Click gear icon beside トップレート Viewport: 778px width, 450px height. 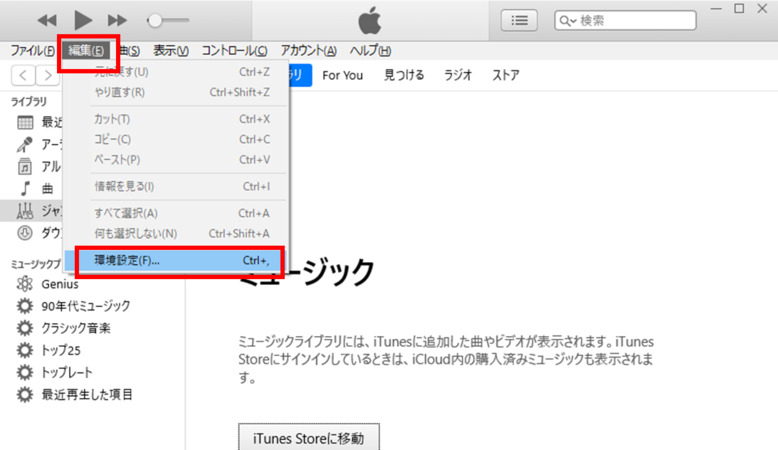click(x=24, y=373)
